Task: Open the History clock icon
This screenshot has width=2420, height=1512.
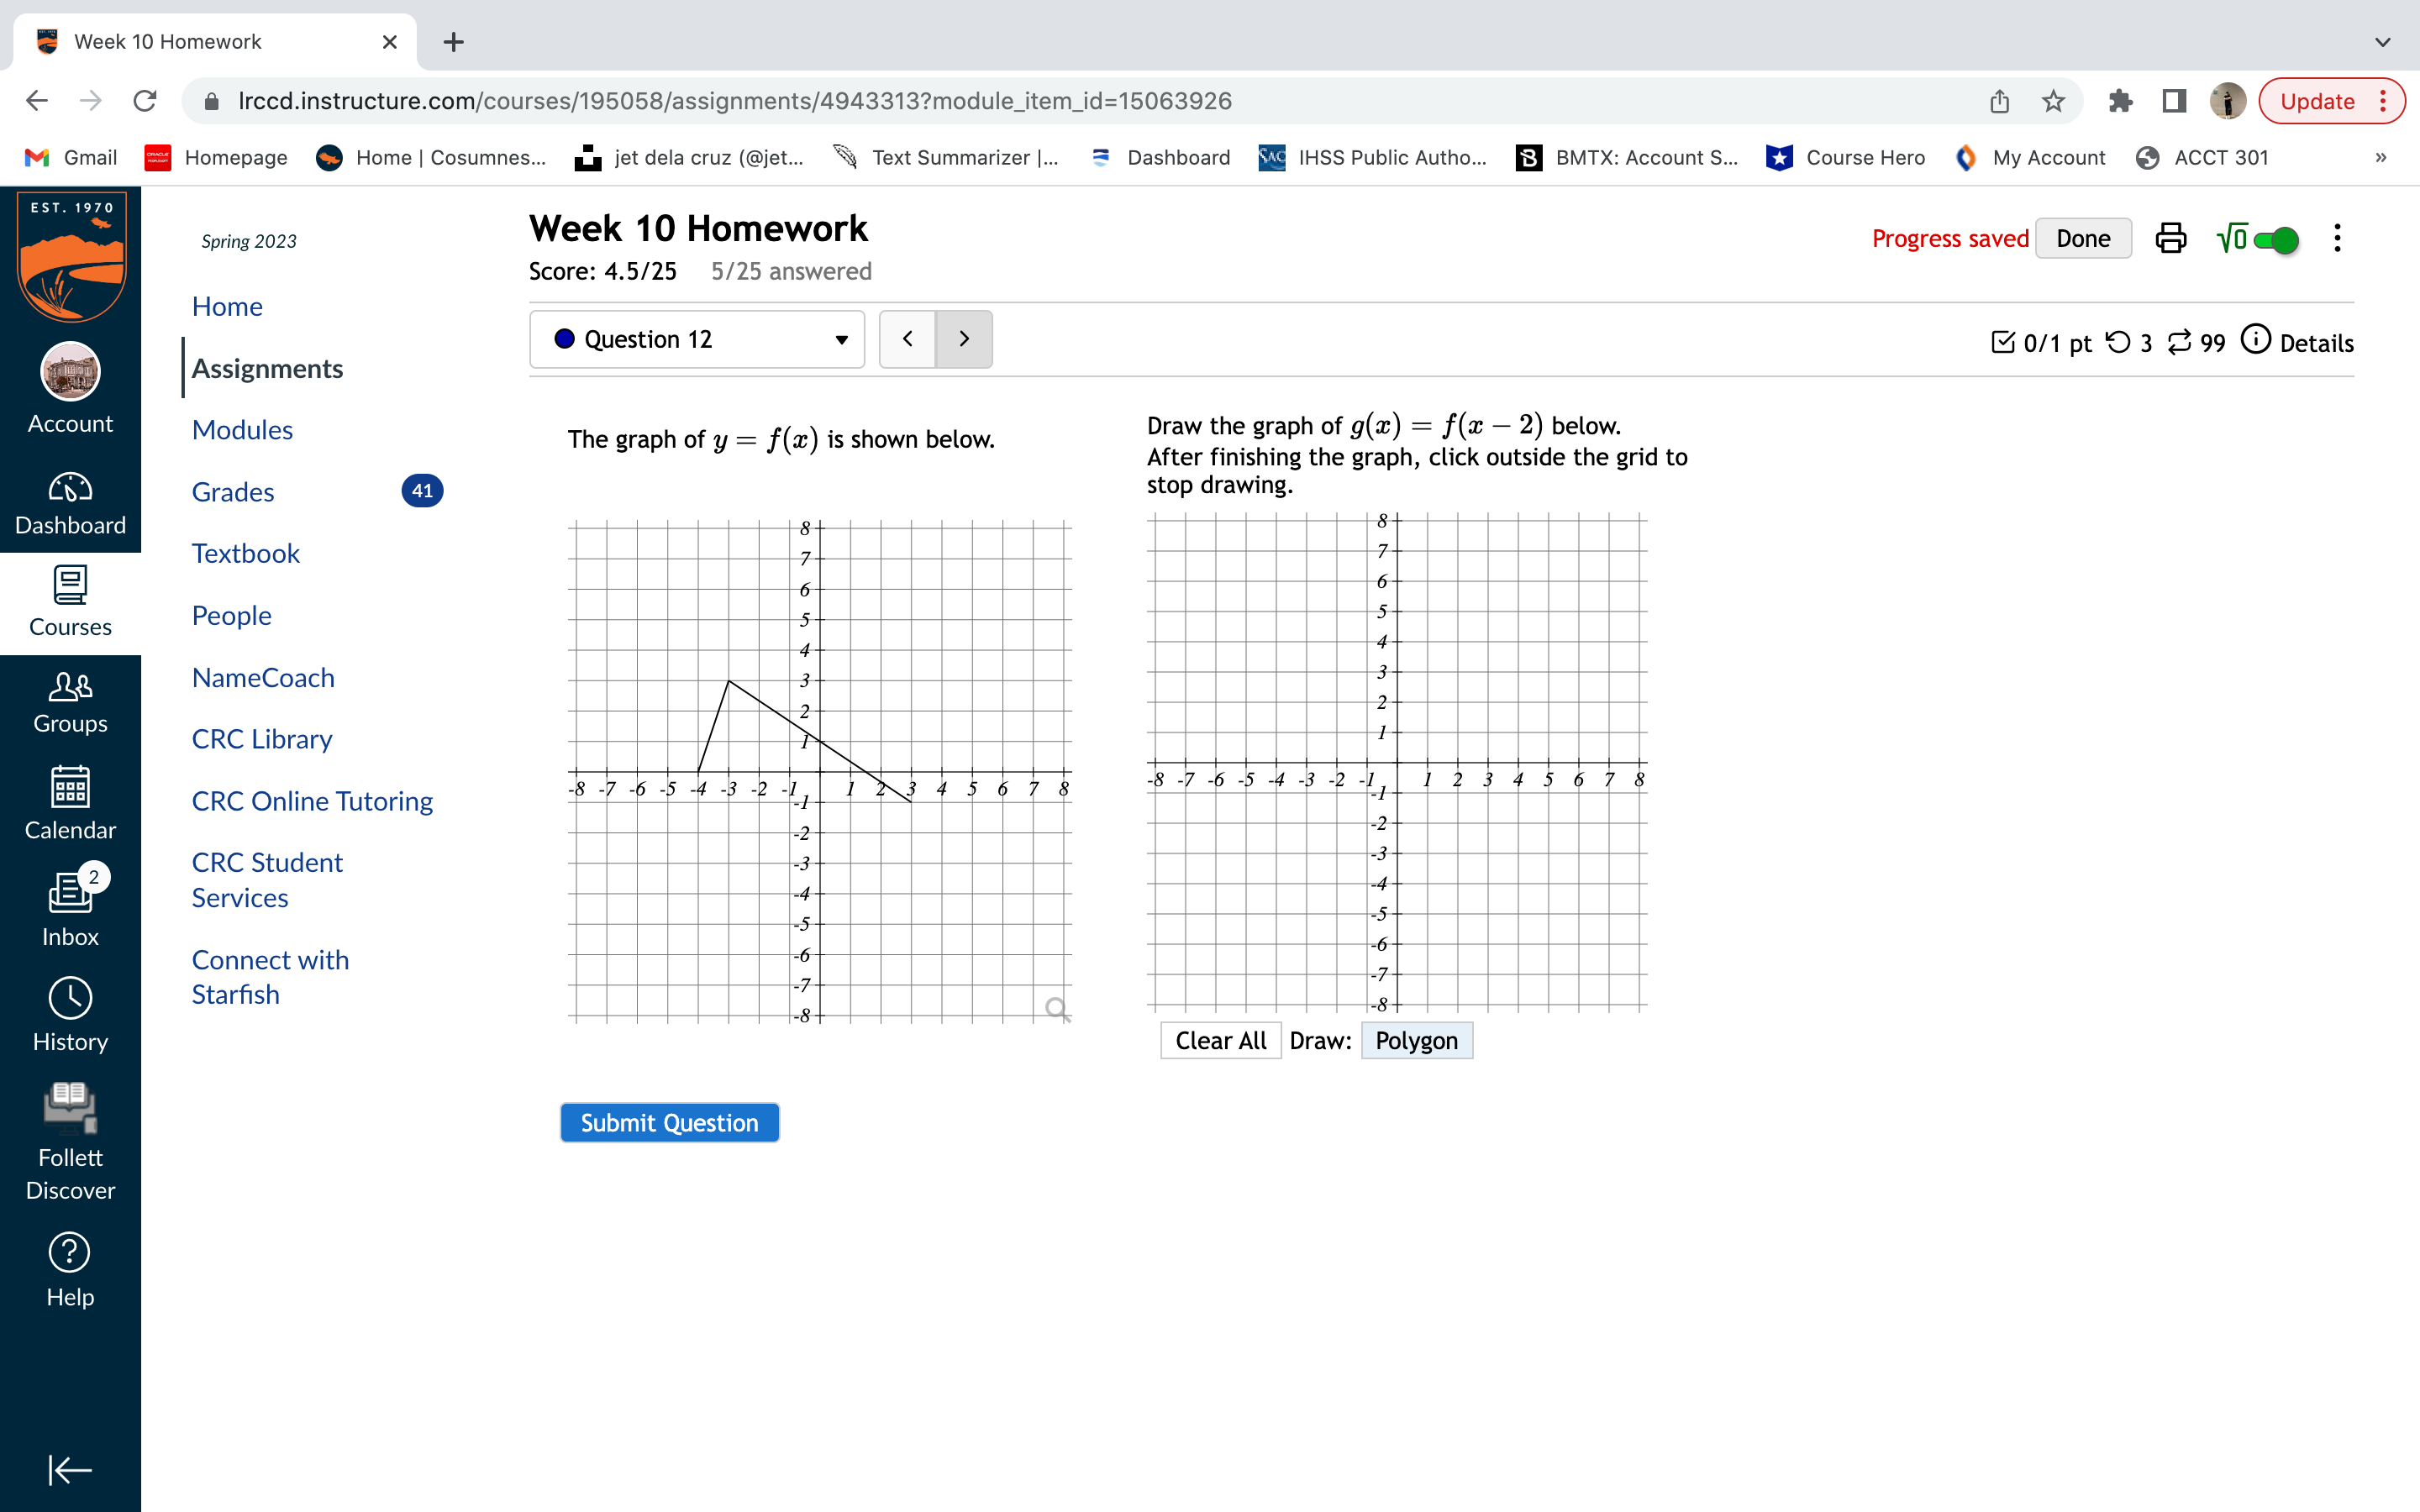Action: (x=70, y=998)
